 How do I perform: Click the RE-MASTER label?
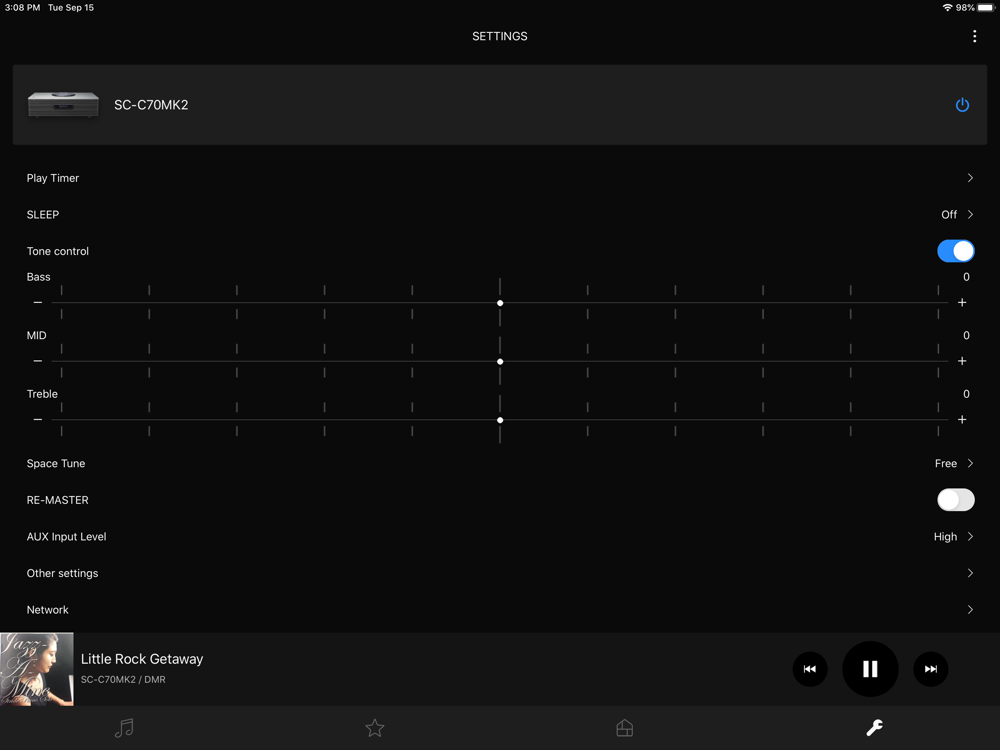tap(57, 500)
